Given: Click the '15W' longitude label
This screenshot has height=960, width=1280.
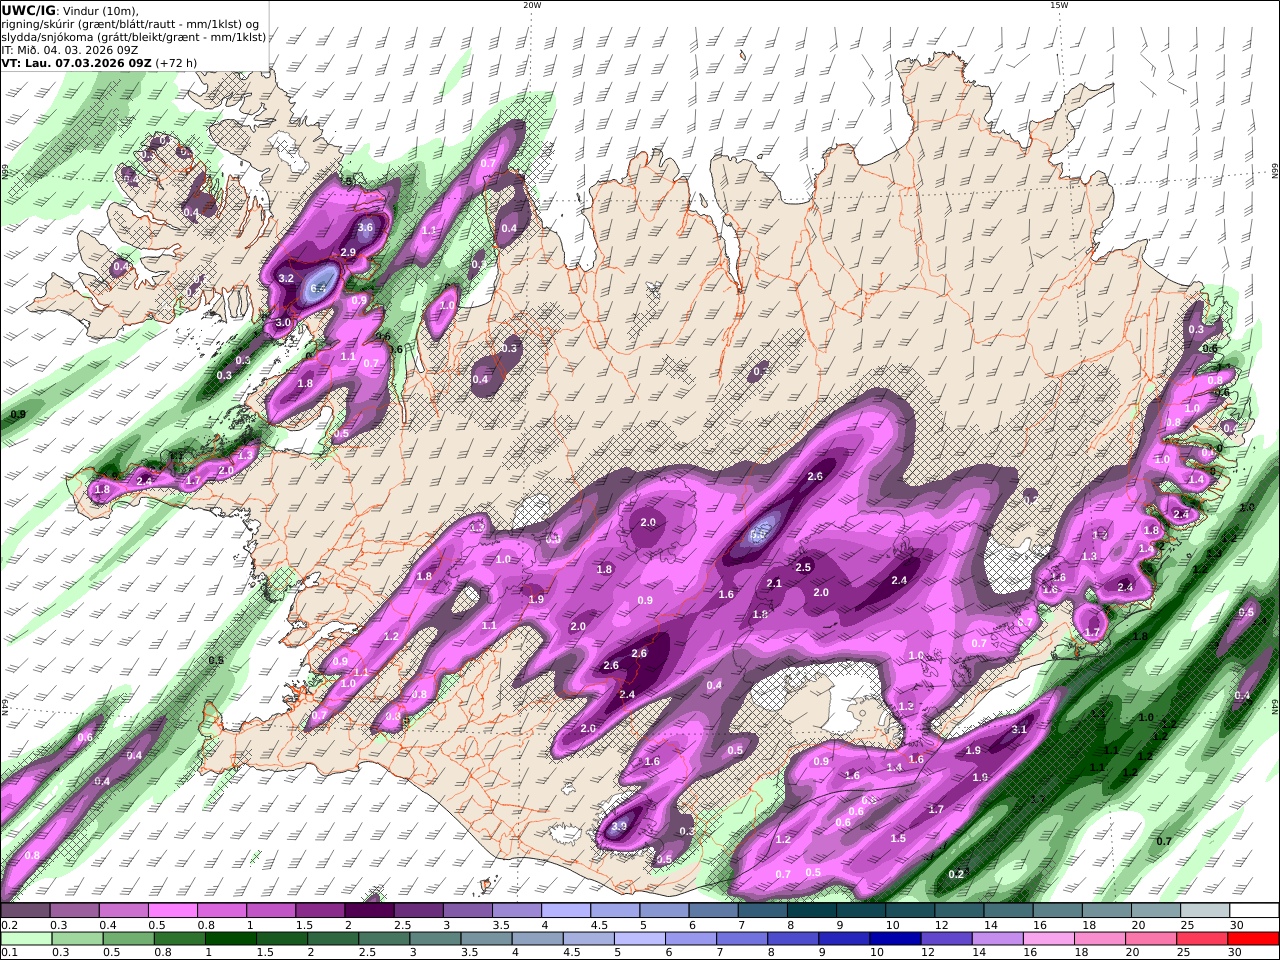Looking at the screenshot, I should (1059, 5).
